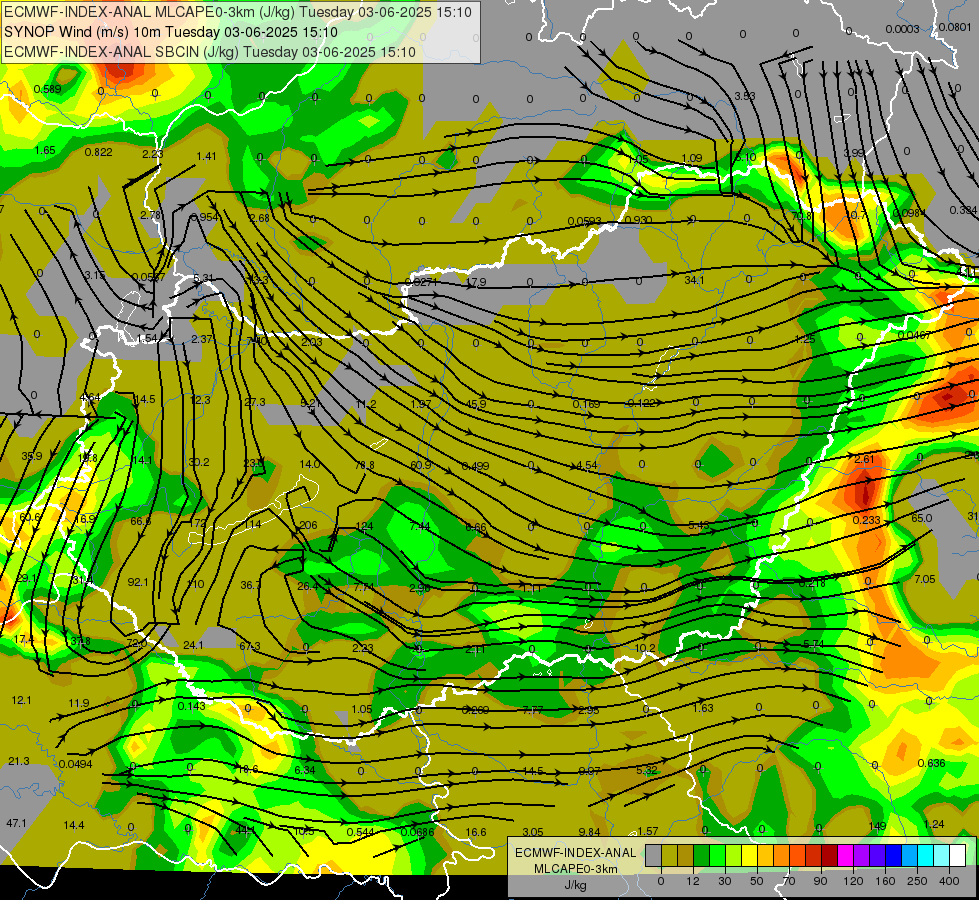Screen dimensions: 979x900
Task: Click the legend tick label 70
Action: tap(789, 881)
